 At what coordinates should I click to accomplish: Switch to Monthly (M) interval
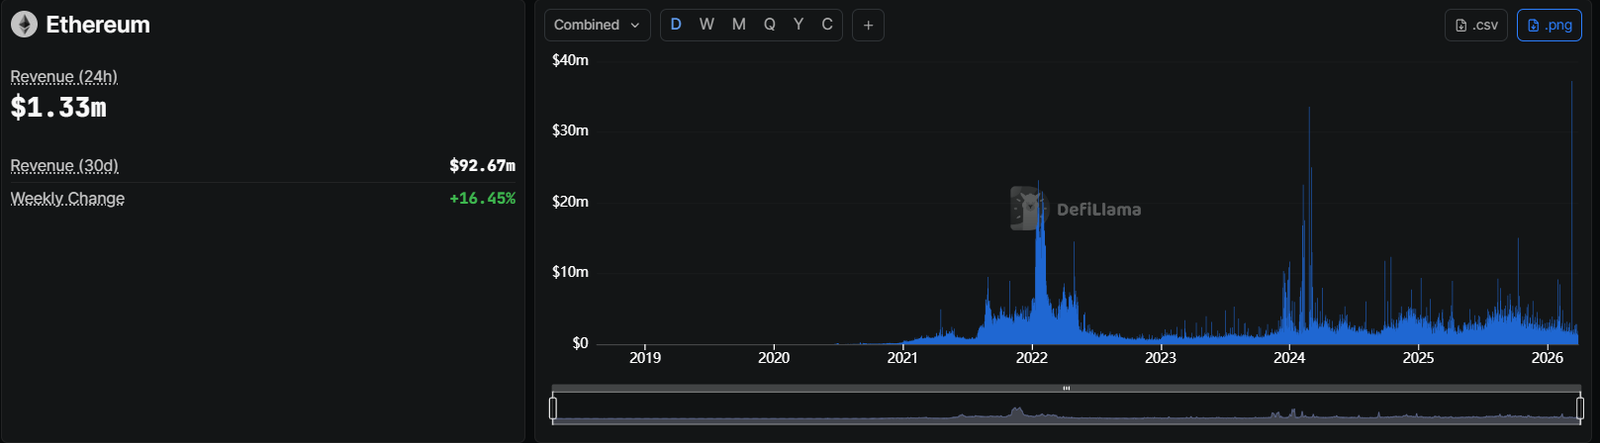coord(739,25)
